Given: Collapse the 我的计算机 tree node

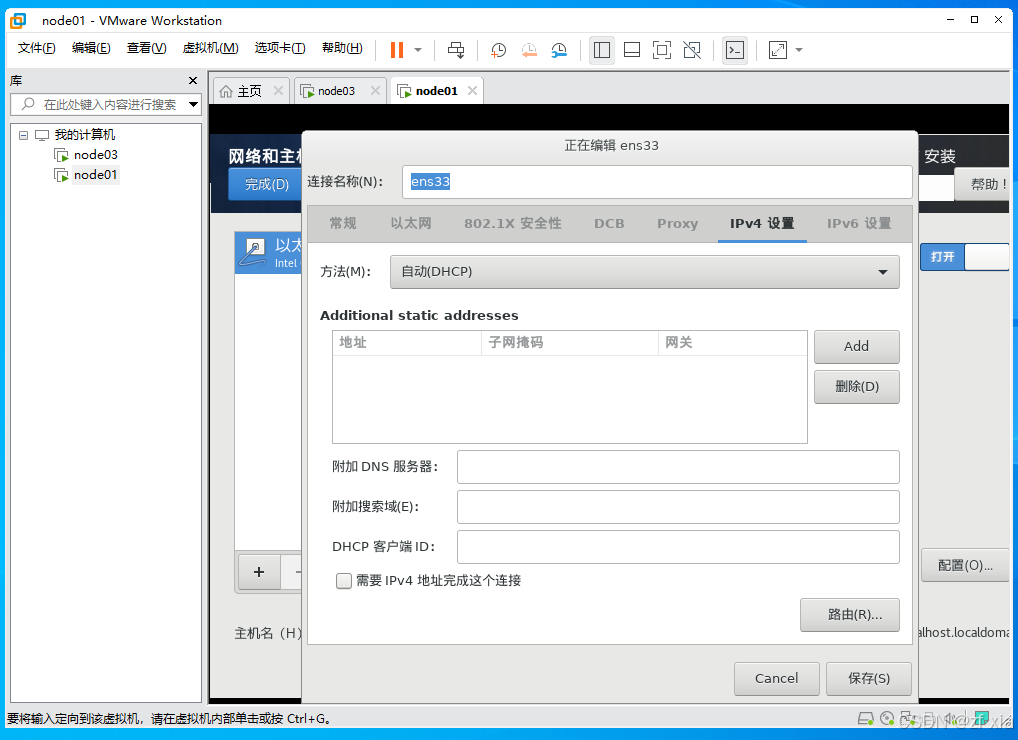Looking at the screenshot, I should (x=23, y=135).
